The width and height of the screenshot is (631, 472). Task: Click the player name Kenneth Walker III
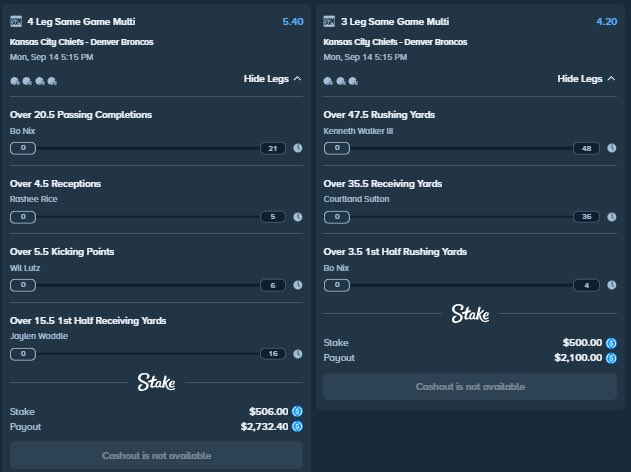point(358,131)
